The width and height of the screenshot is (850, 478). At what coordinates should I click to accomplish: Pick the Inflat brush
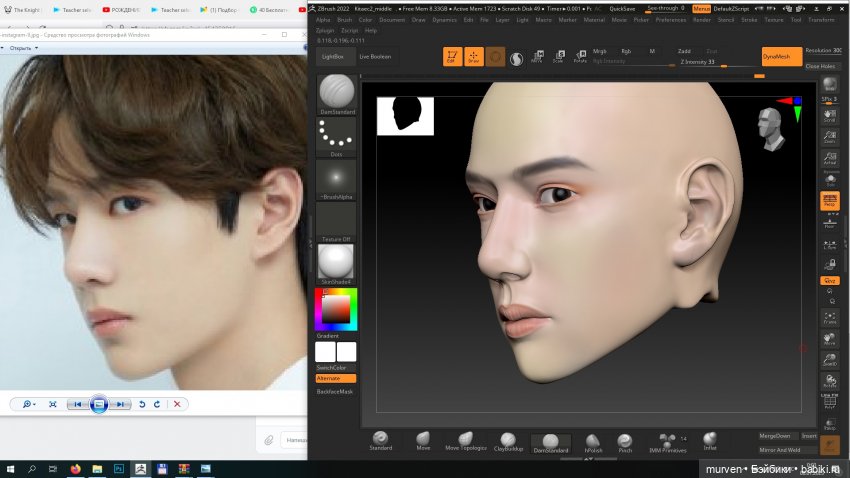pyautogui.click(x=710, y=441)
